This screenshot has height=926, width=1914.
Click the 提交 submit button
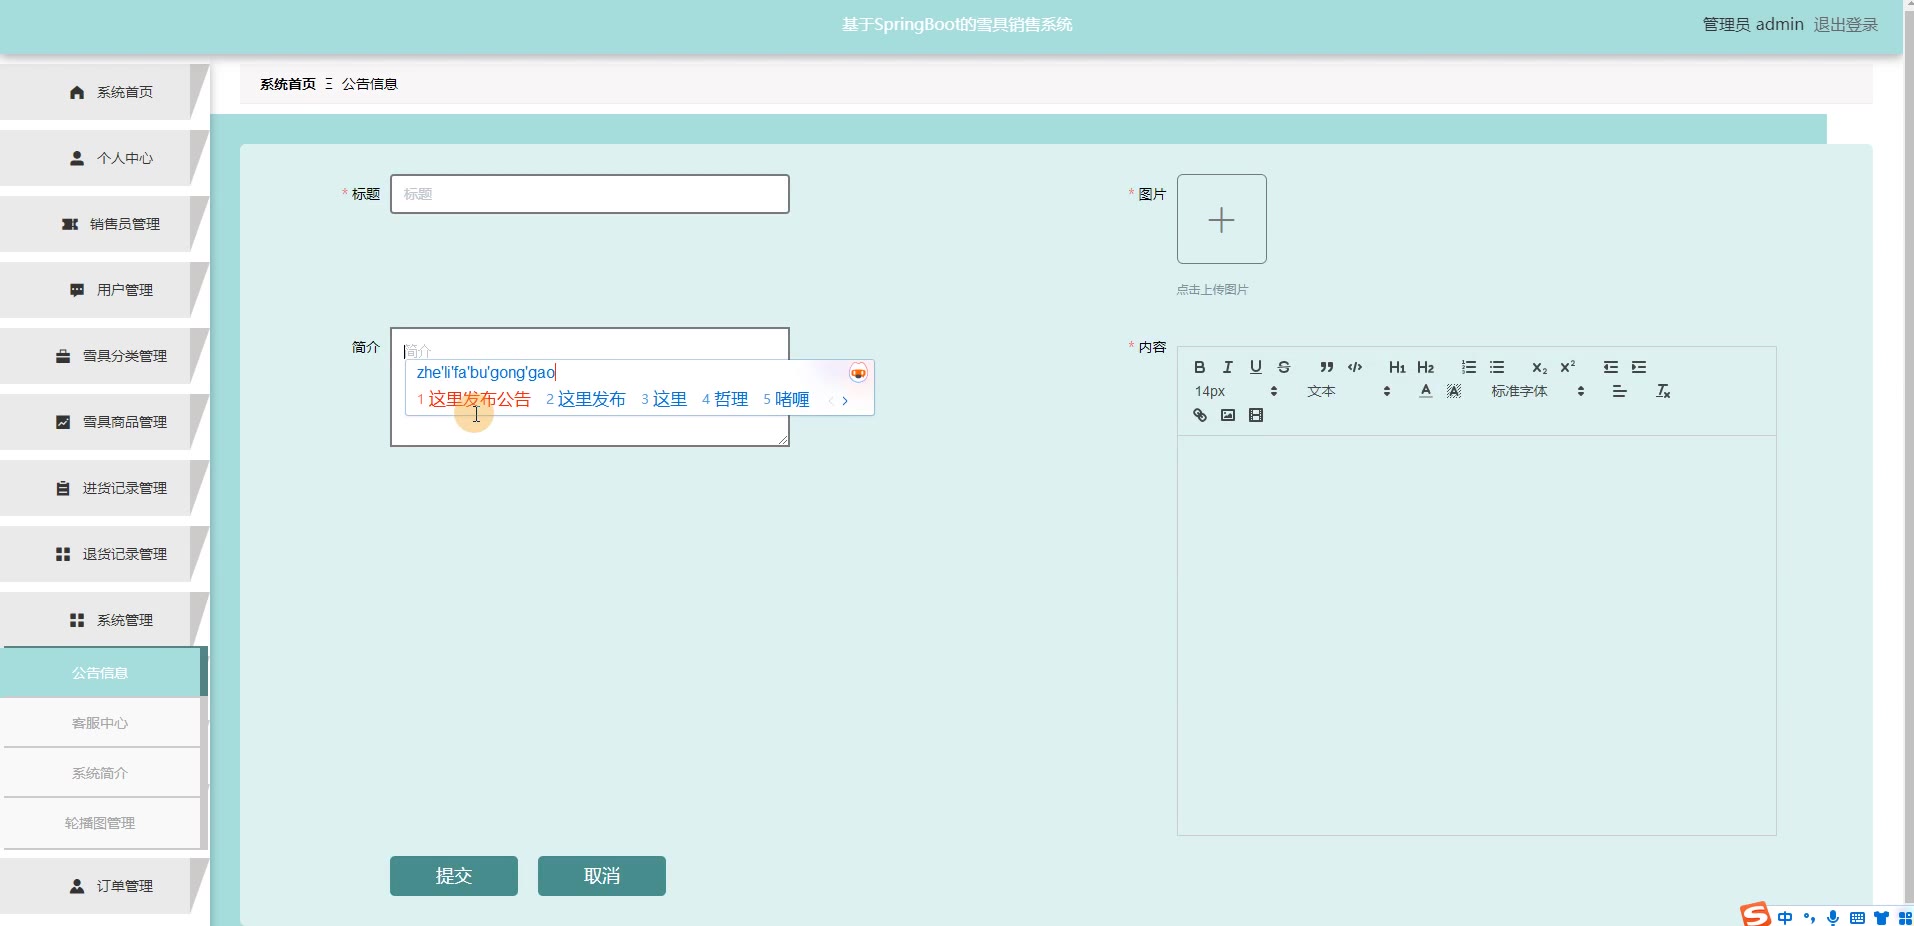point(454,876)
